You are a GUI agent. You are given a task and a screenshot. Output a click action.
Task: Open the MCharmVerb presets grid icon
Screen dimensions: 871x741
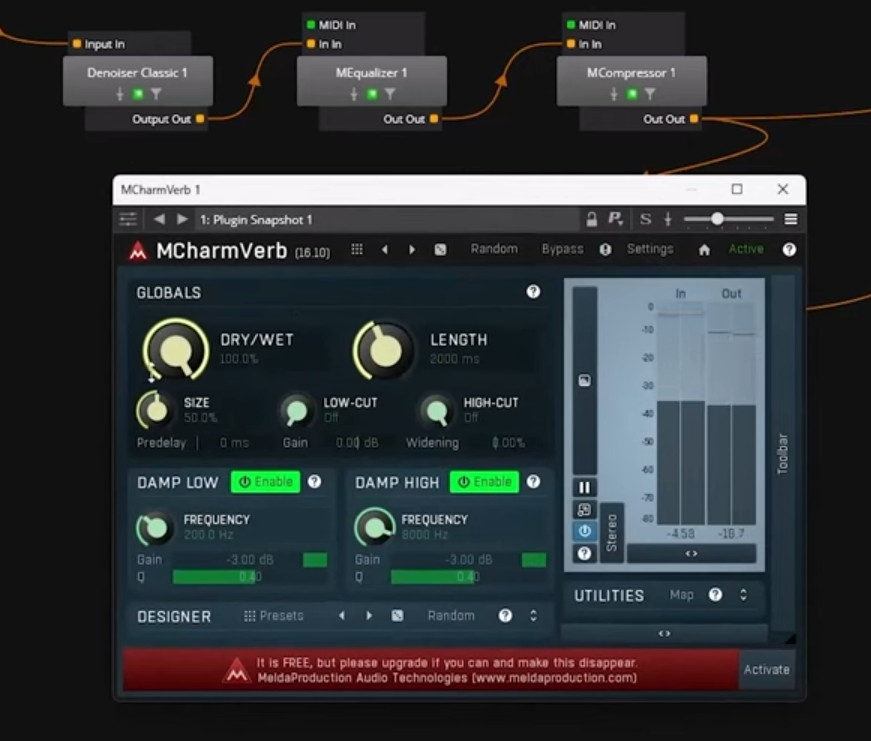pyautogui.click(x=357, y=249)
